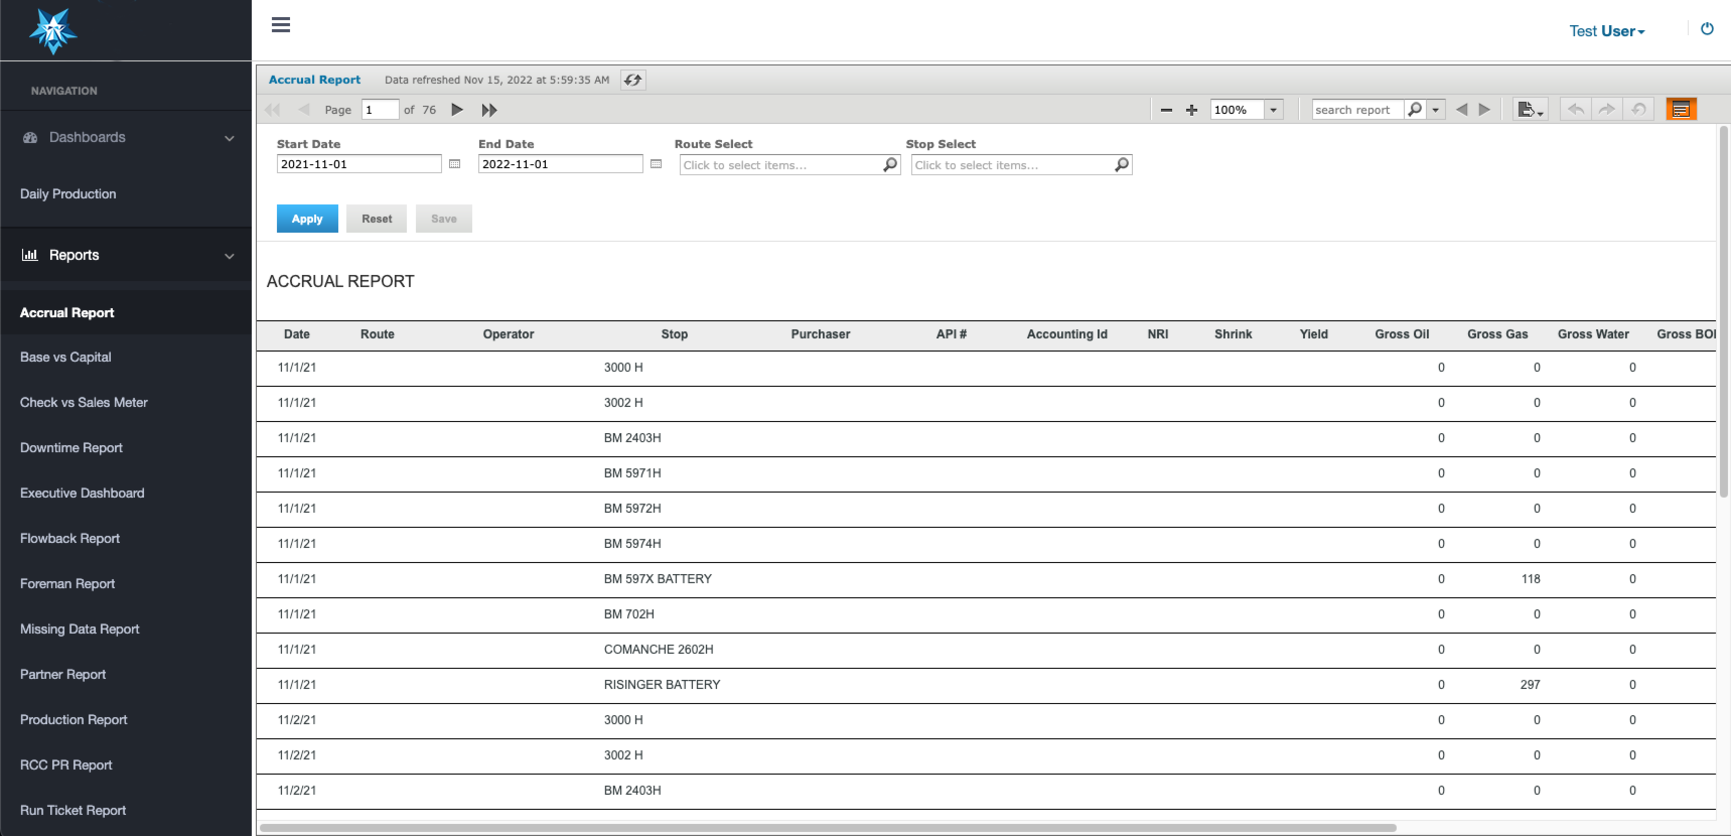Go to the previous page arrow
The image size is (1731, 836).
(x=304, y=110)
